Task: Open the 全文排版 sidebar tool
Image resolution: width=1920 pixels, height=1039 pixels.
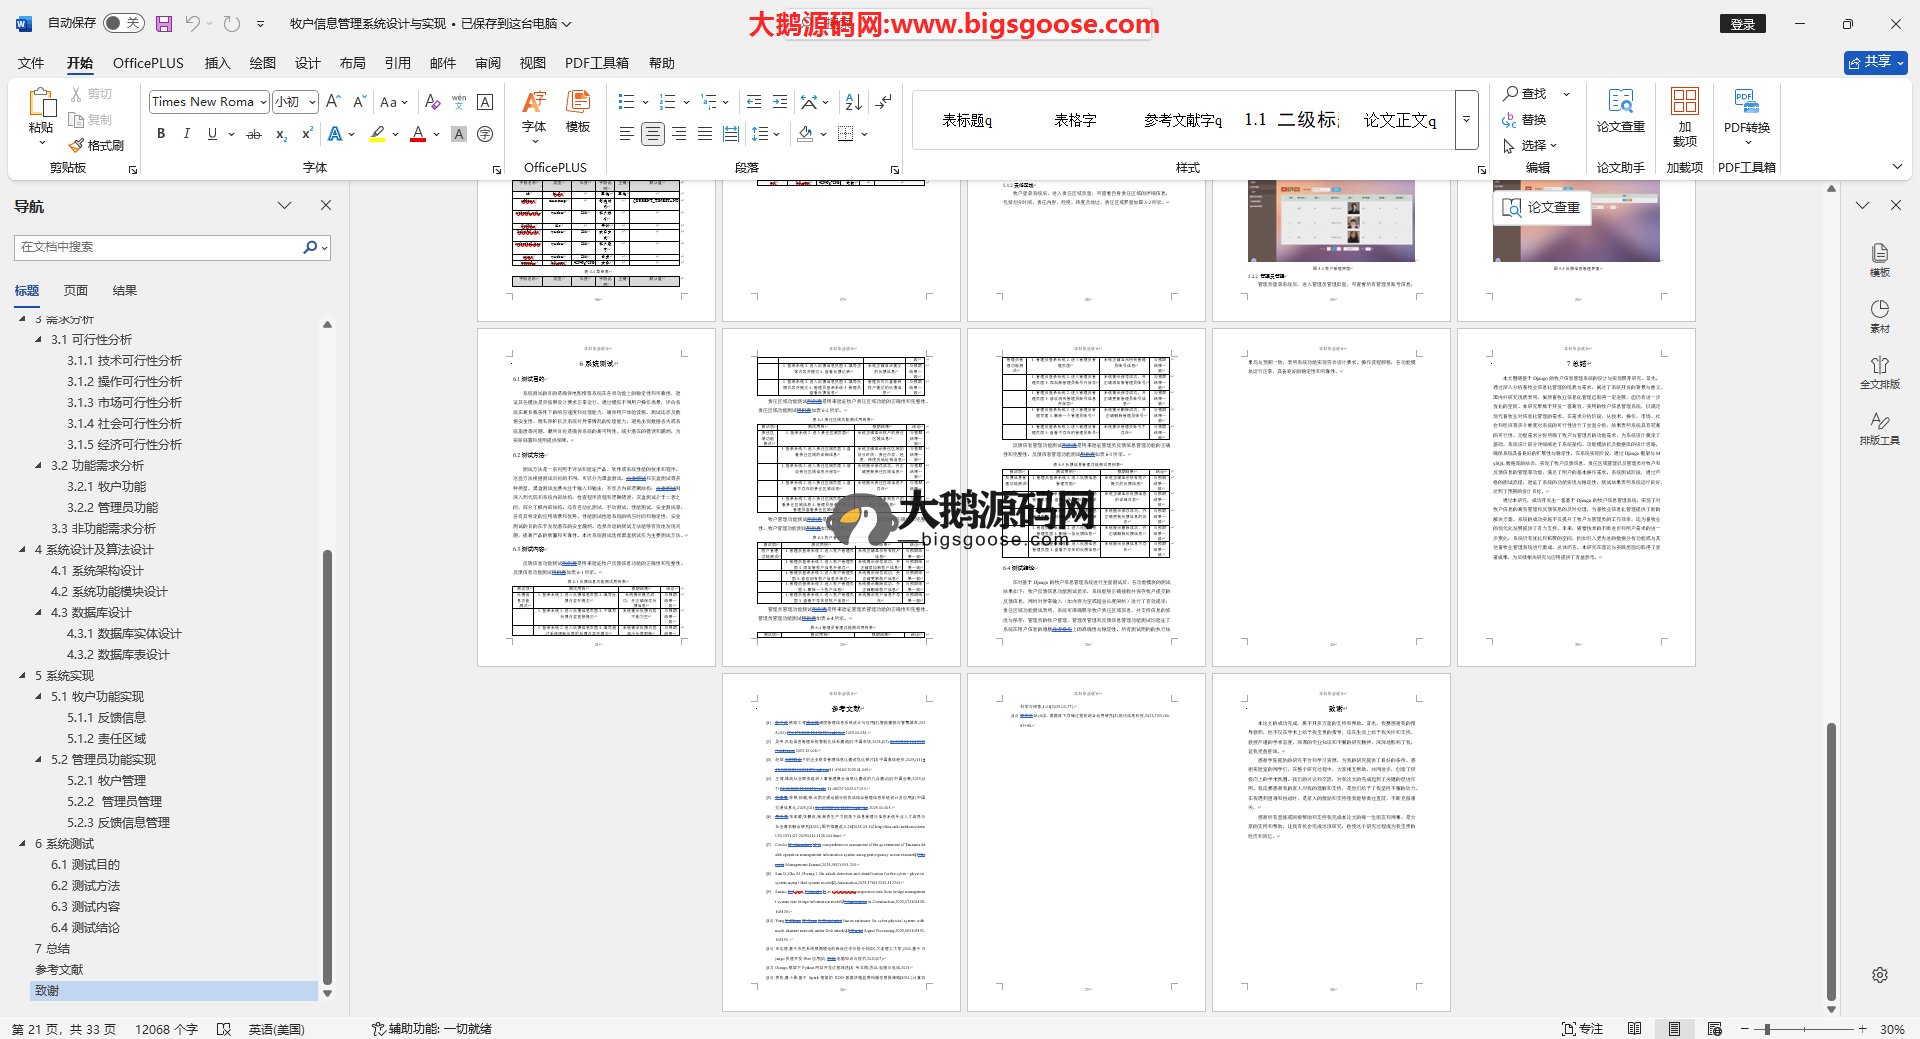Action: [1879, 372]
